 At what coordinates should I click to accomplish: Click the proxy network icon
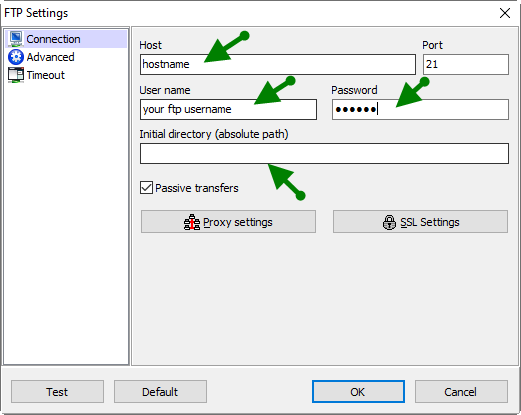click(x=192, y=222)
